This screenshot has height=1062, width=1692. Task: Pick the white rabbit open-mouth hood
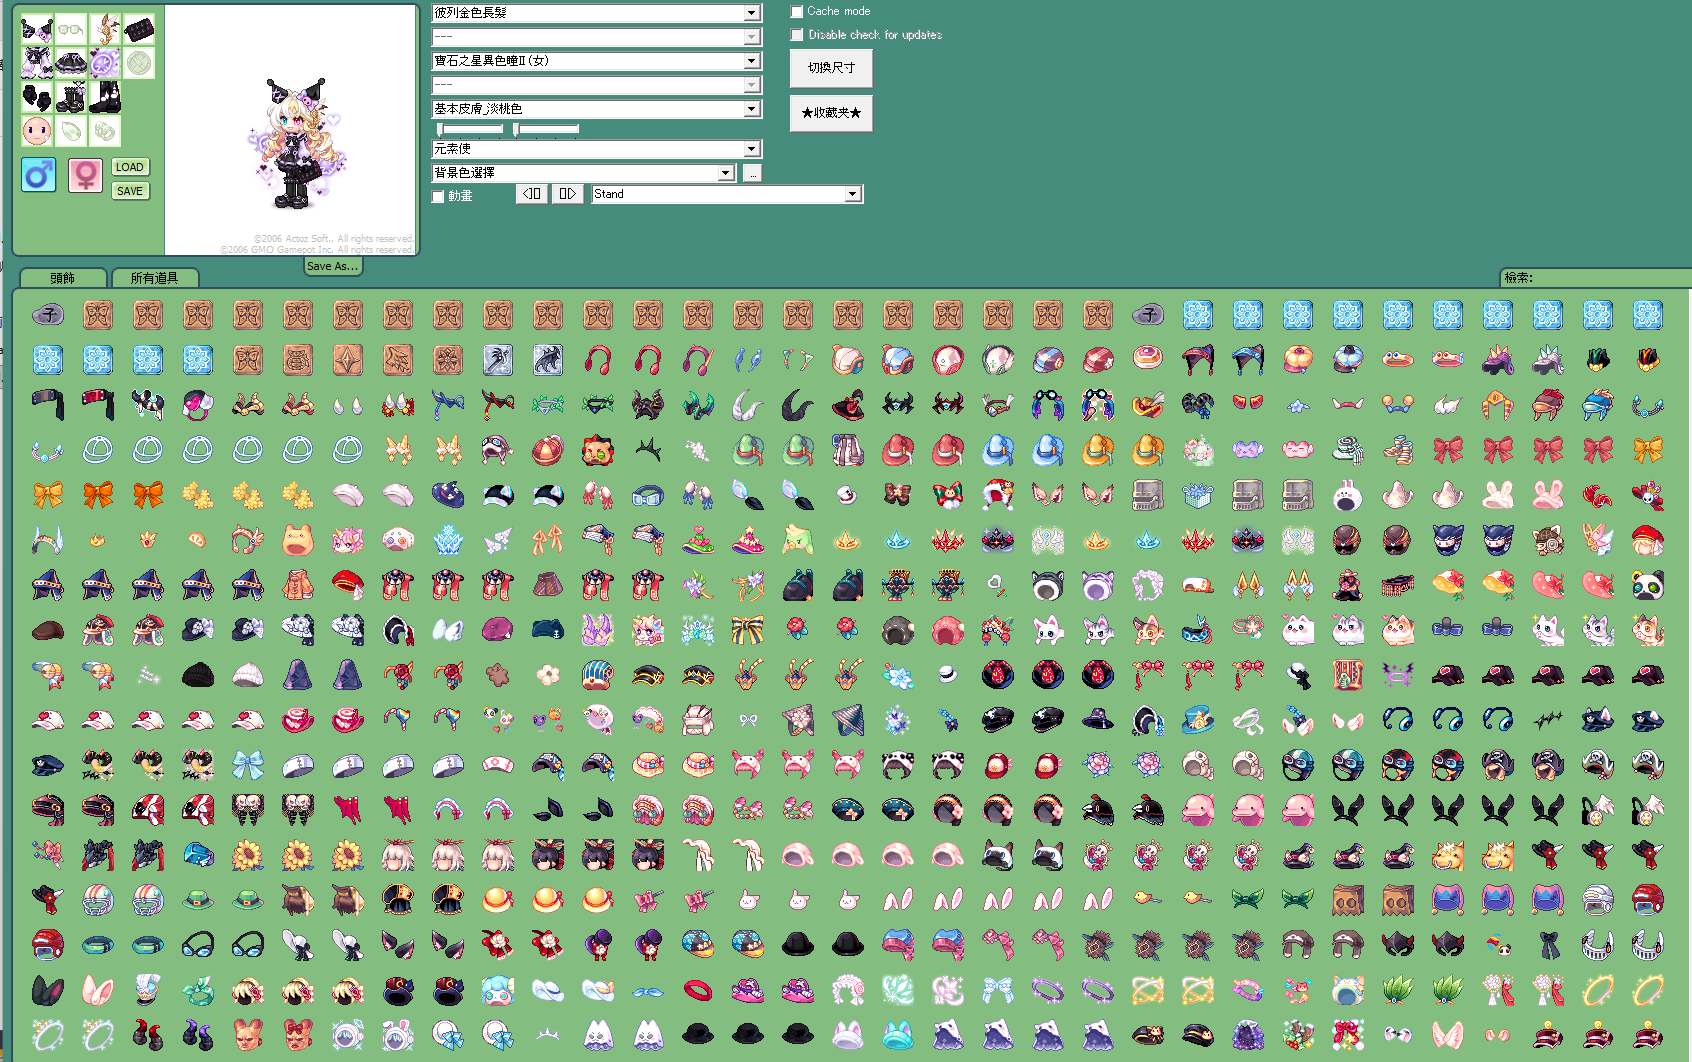(x=1347, y=495)
